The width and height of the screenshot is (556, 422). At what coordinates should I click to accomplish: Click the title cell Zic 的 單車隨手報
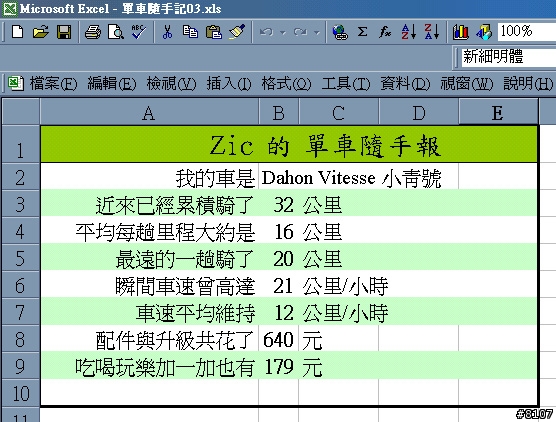[x=289, y=145]
